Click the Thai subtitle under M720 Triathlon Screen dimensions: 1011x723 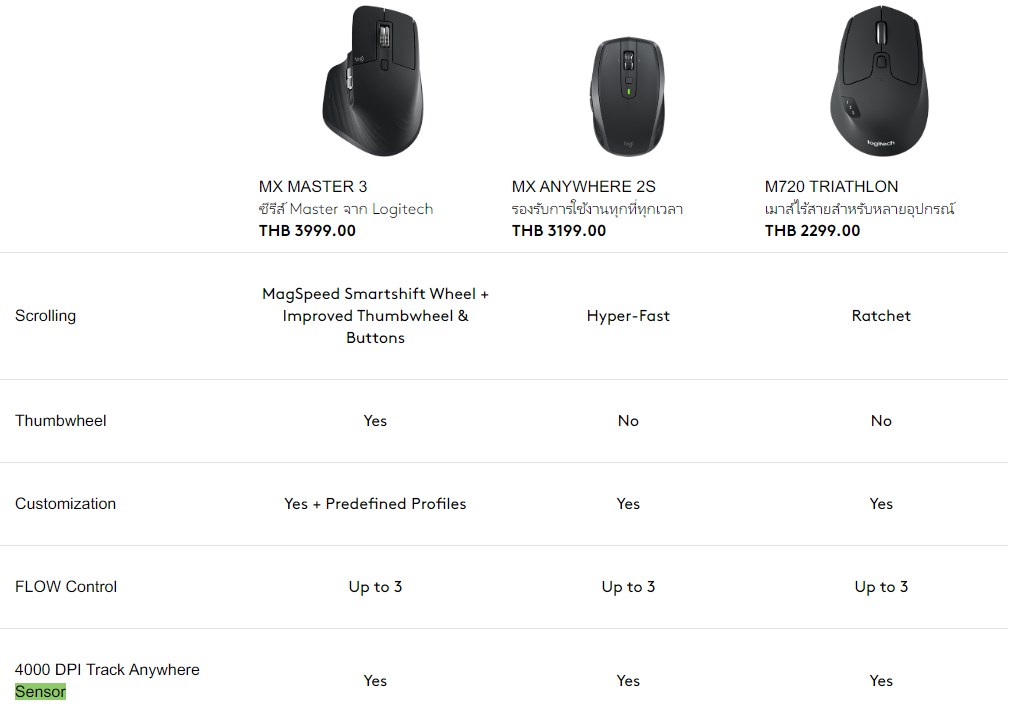click(x=860, y=209)
